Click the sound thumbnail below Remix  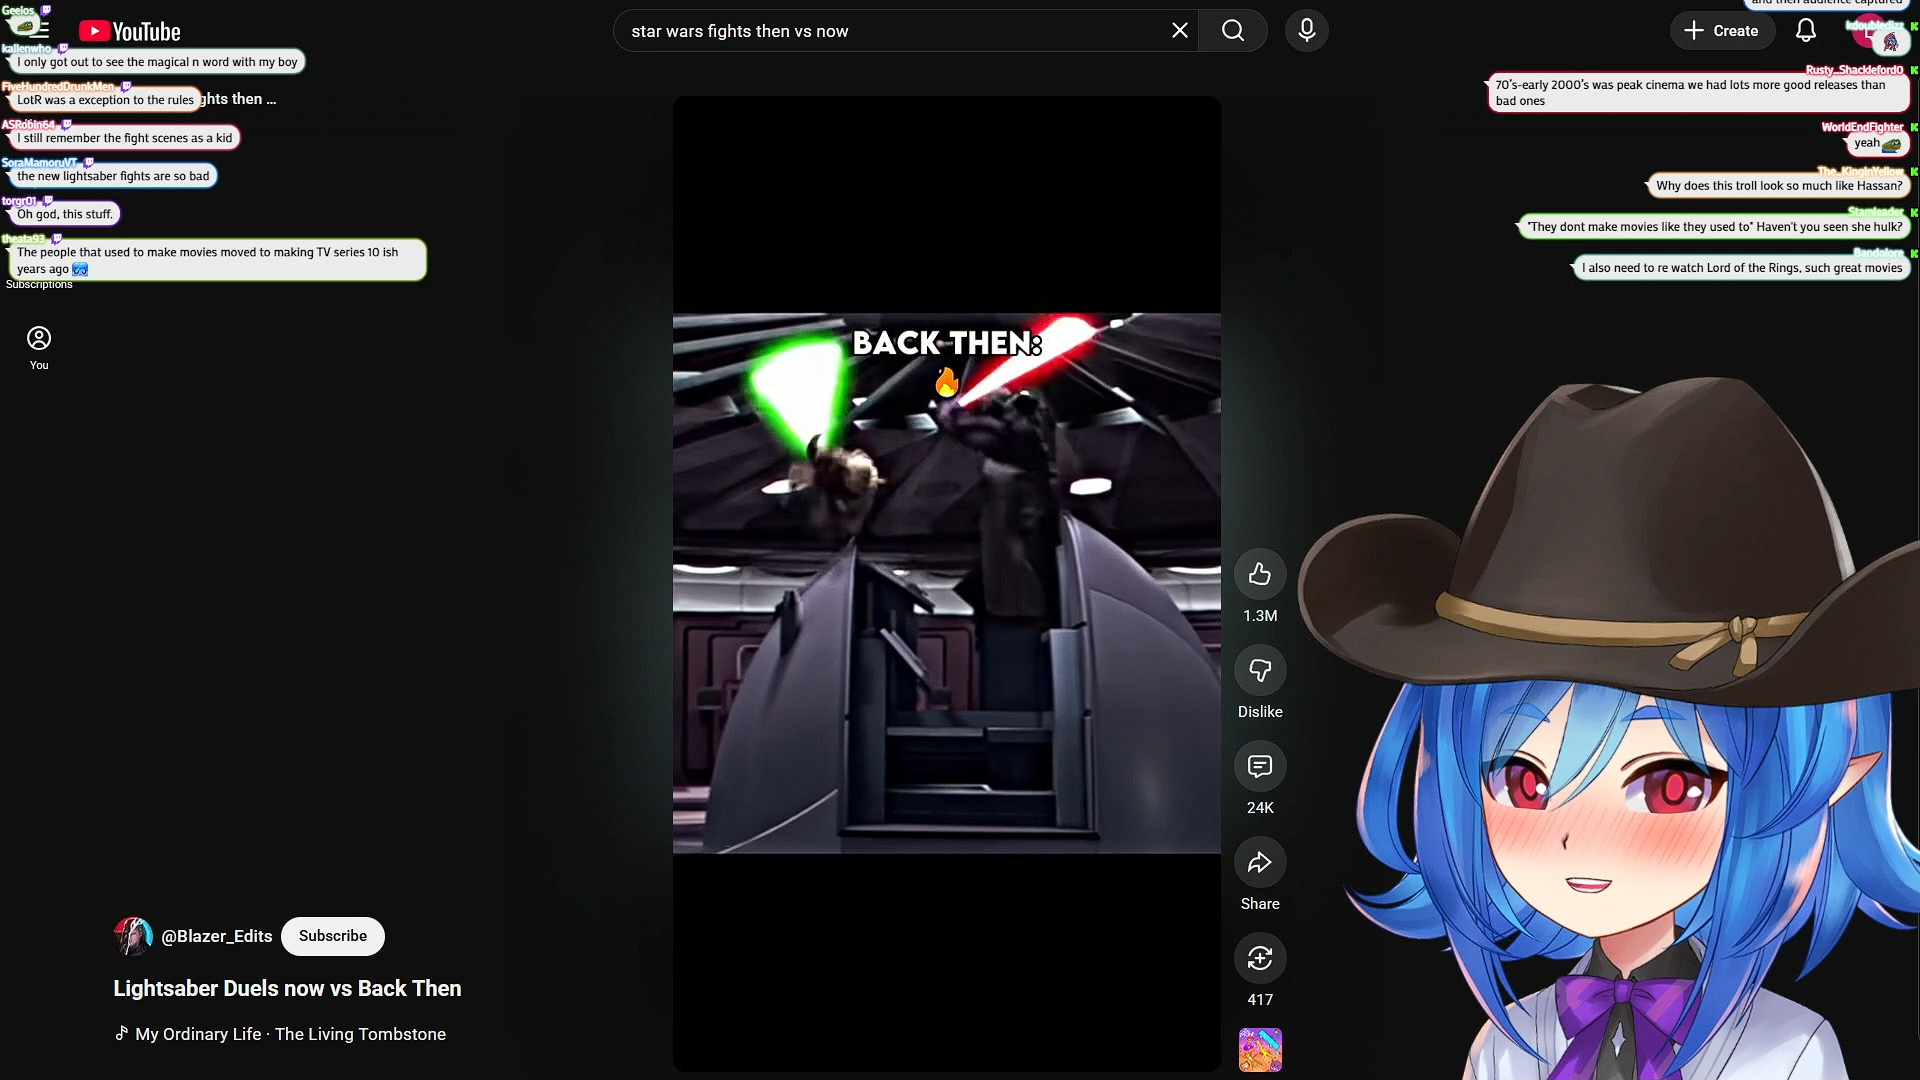point(1259,1050)
